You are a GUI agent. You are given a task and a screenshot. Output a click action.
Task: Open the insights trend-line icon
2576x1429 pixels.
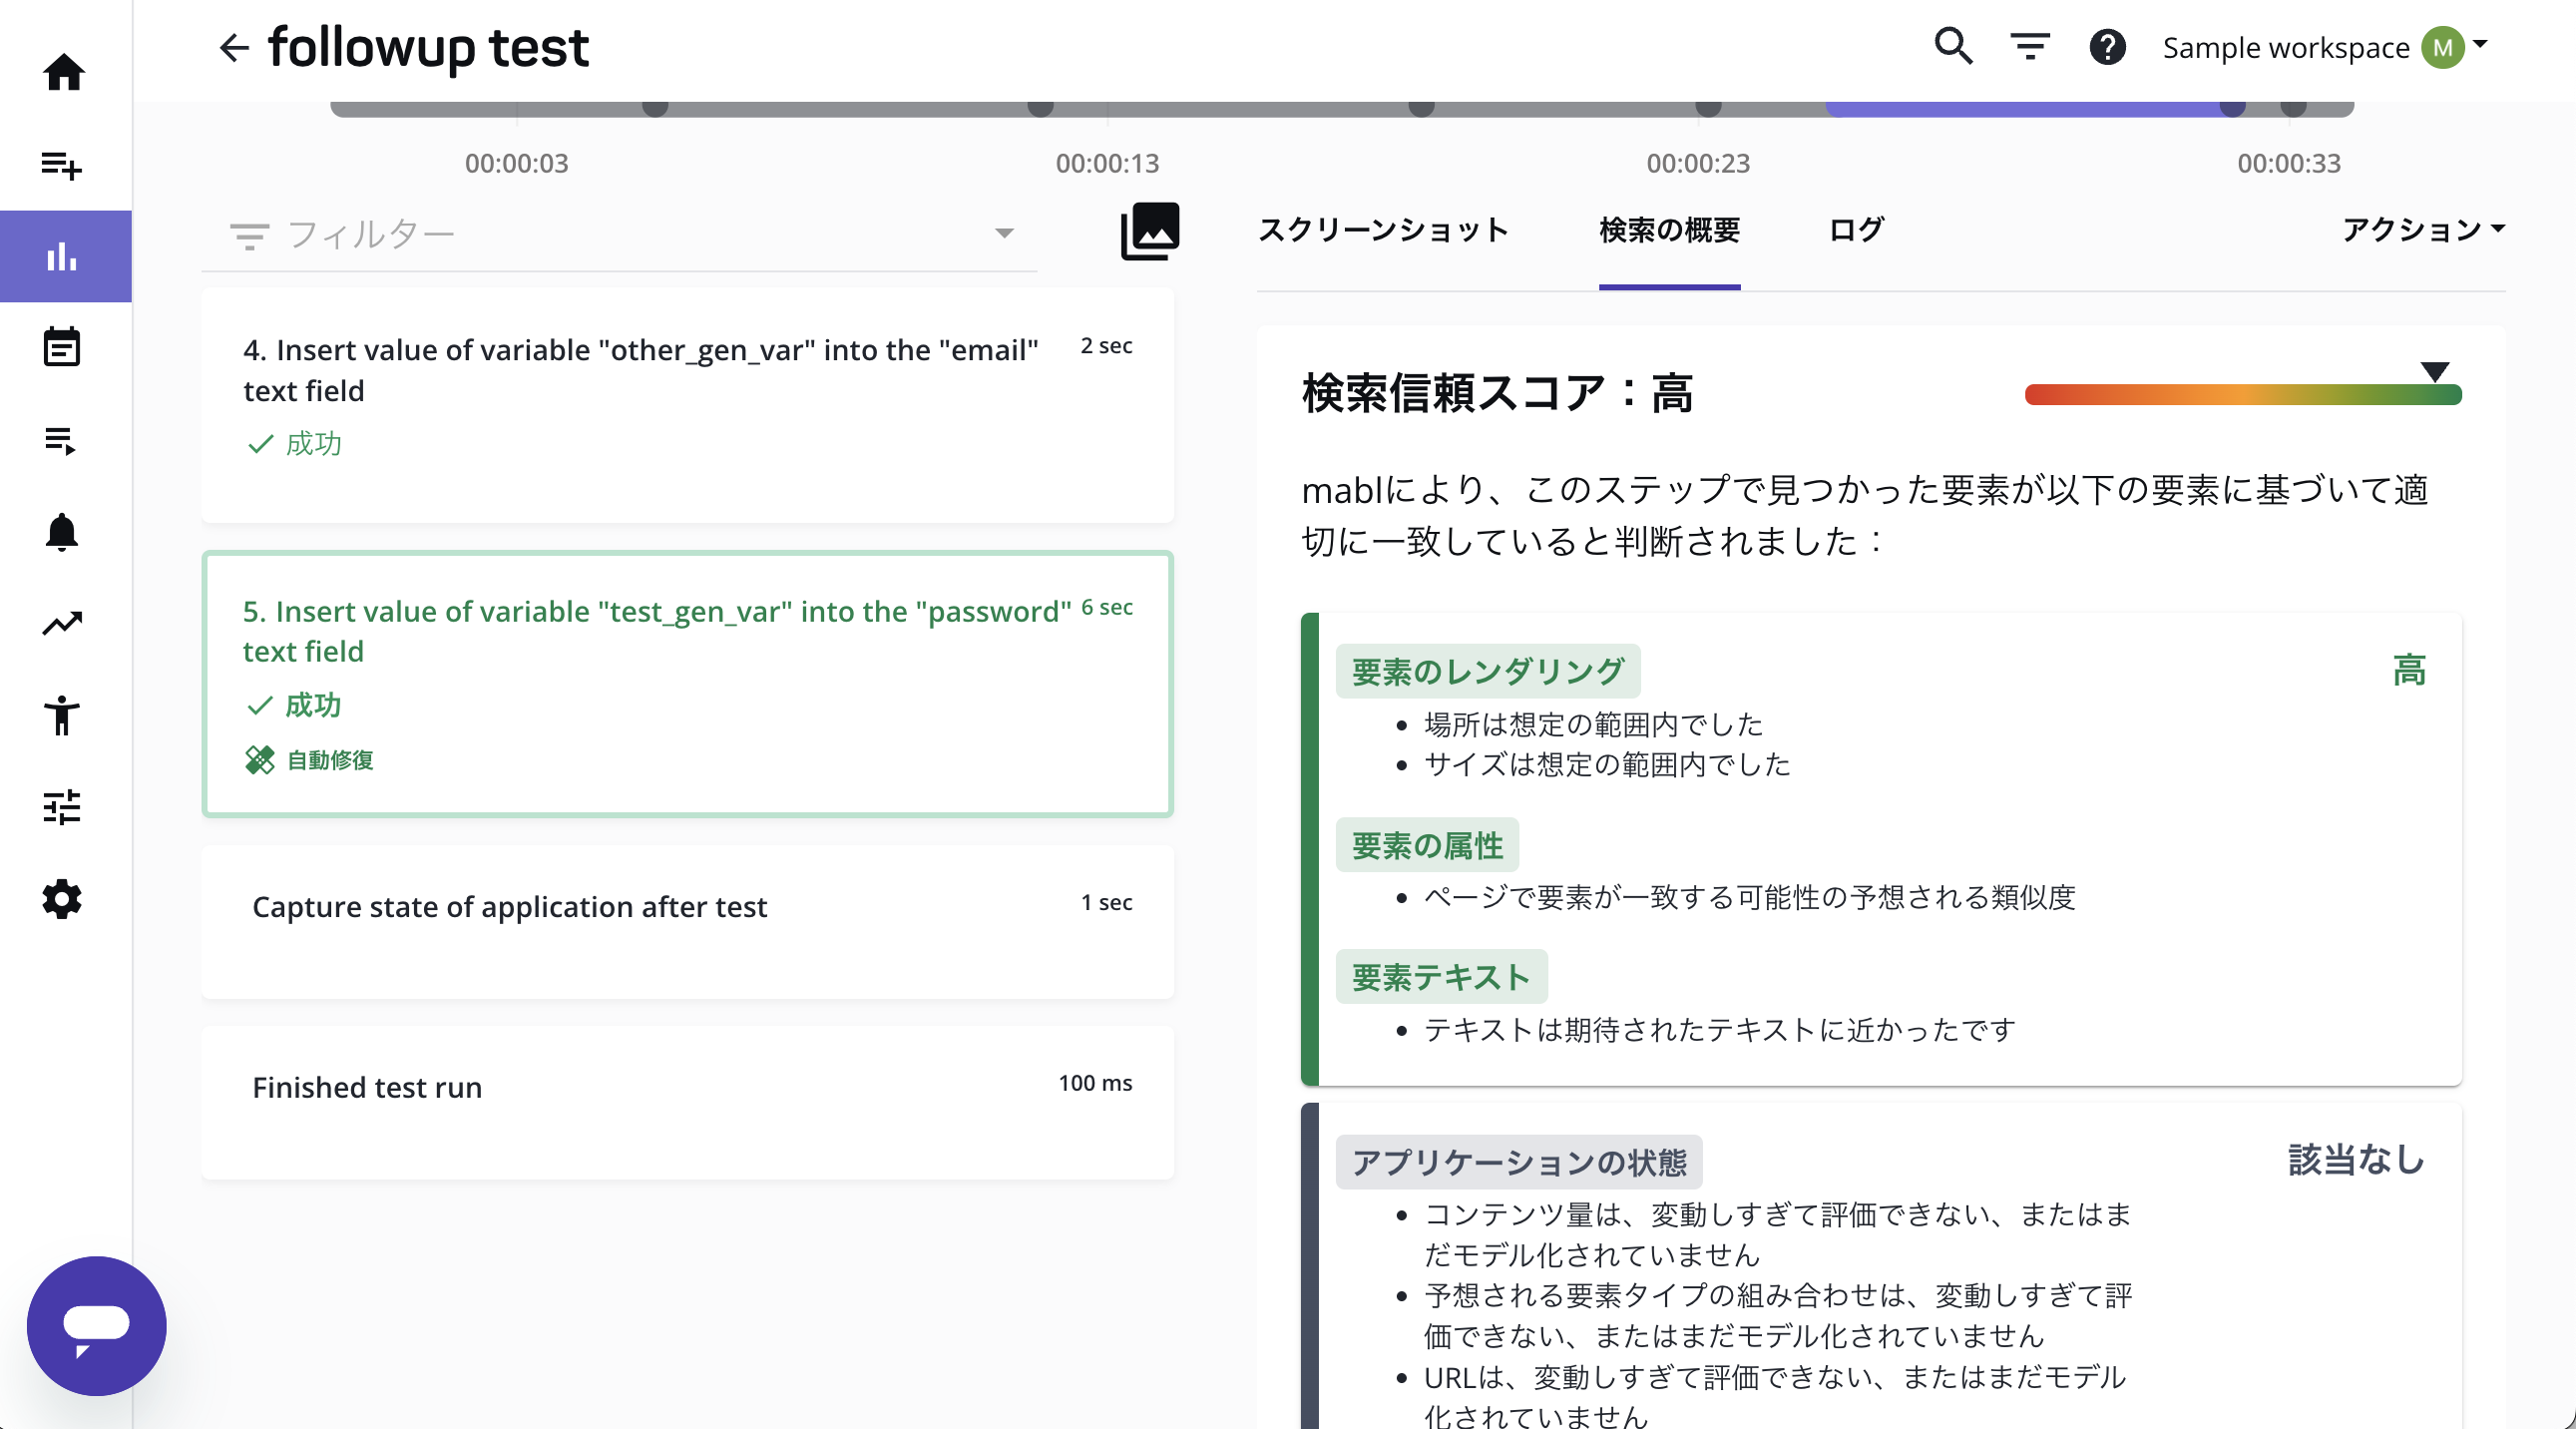pos(62,624)
